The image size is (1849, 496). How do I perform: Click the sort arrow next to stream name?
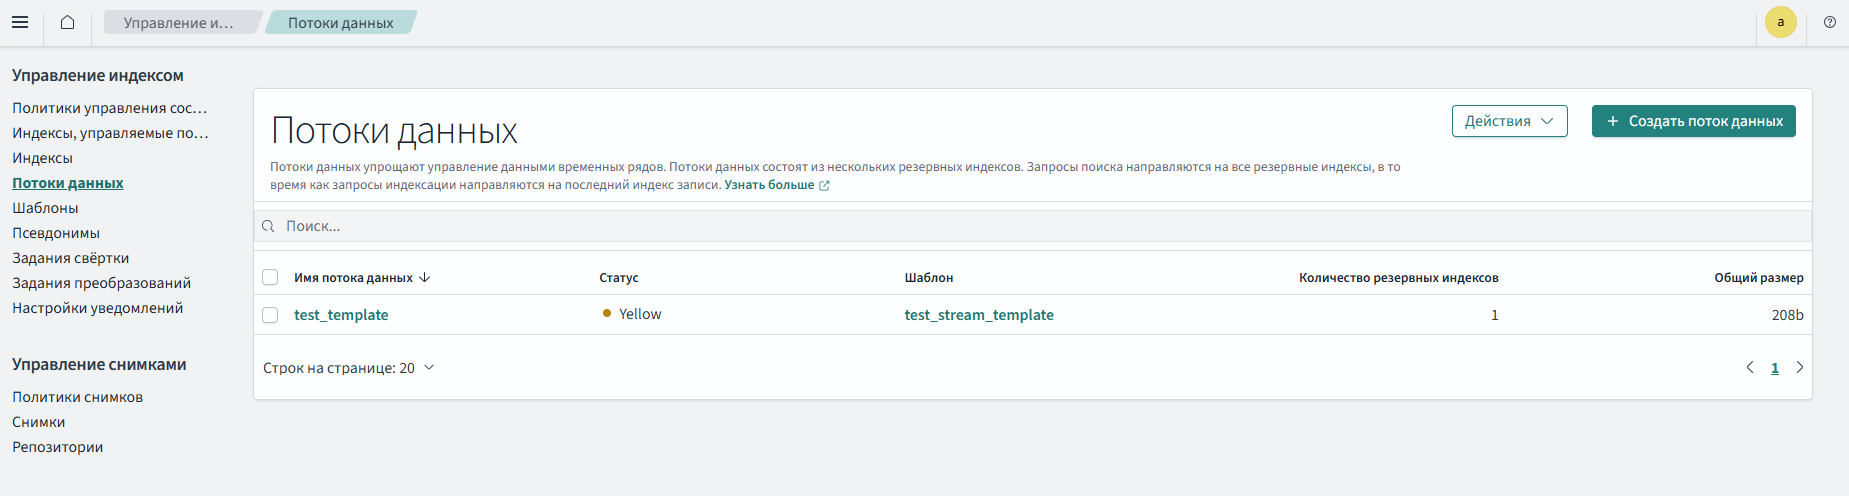[x=425, y=277]
